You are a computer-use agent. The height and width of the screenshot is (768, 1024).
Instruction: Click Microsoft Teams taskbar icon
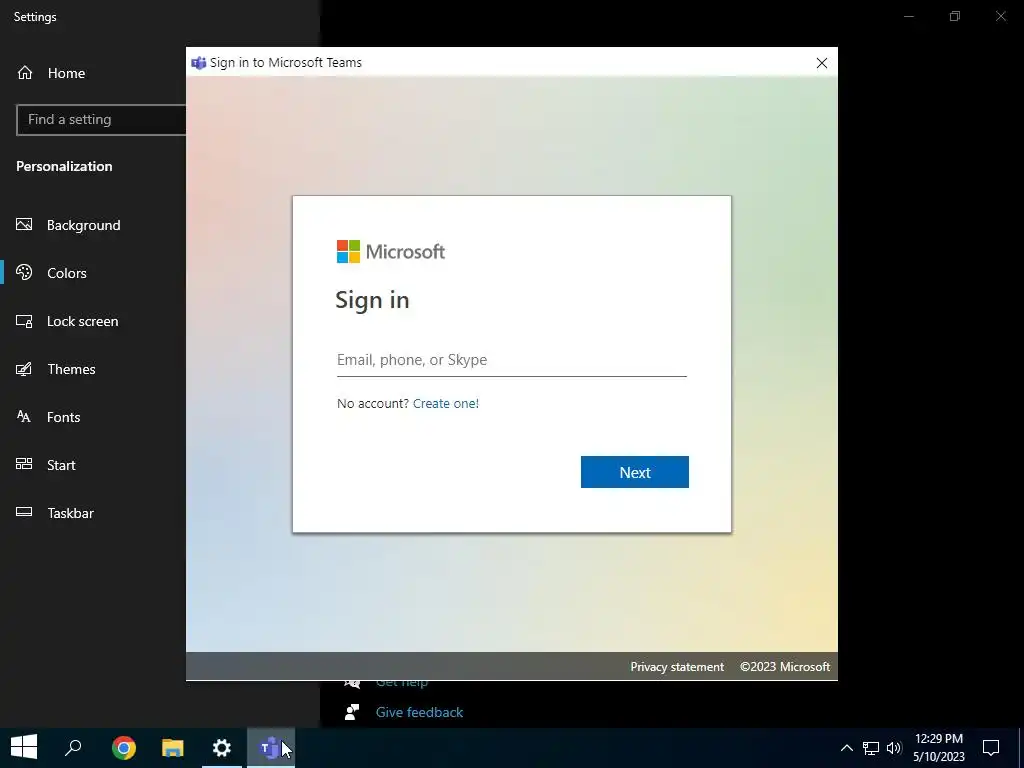click(270, 748)
